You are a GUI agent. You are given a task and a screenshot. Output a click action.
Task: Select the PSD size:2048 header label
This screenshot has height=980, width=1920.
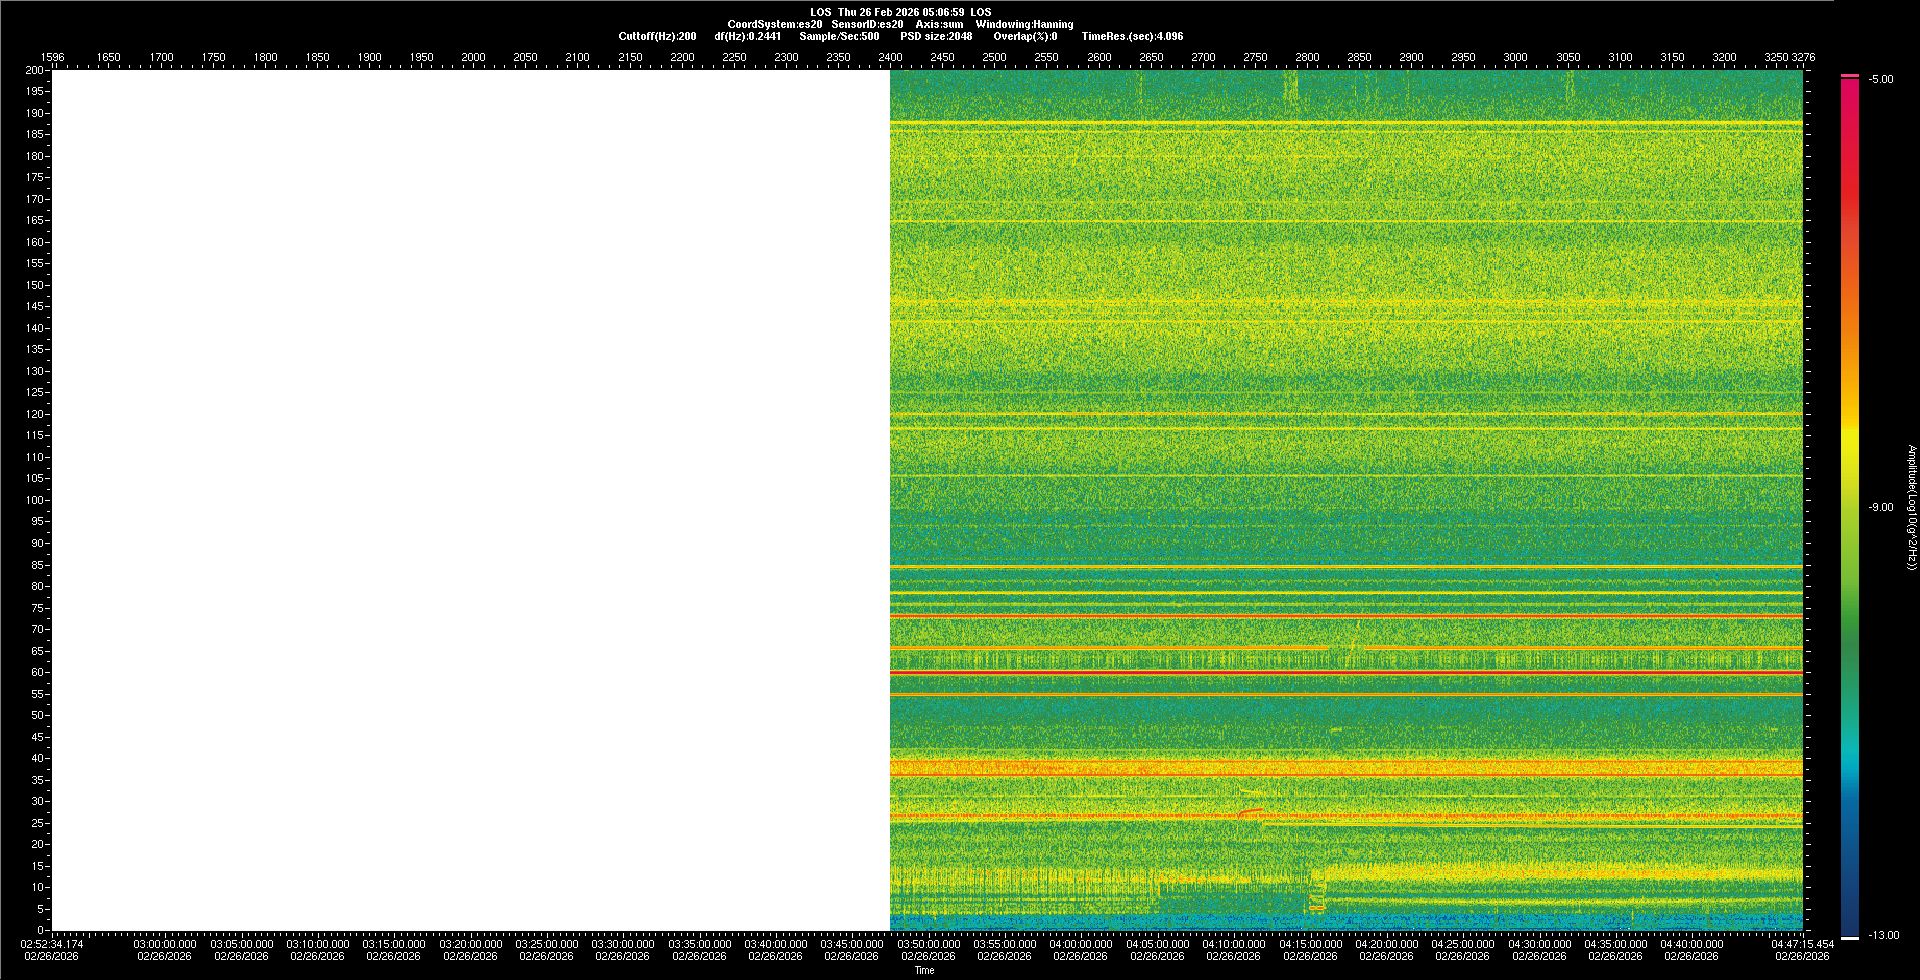(936, 36)
